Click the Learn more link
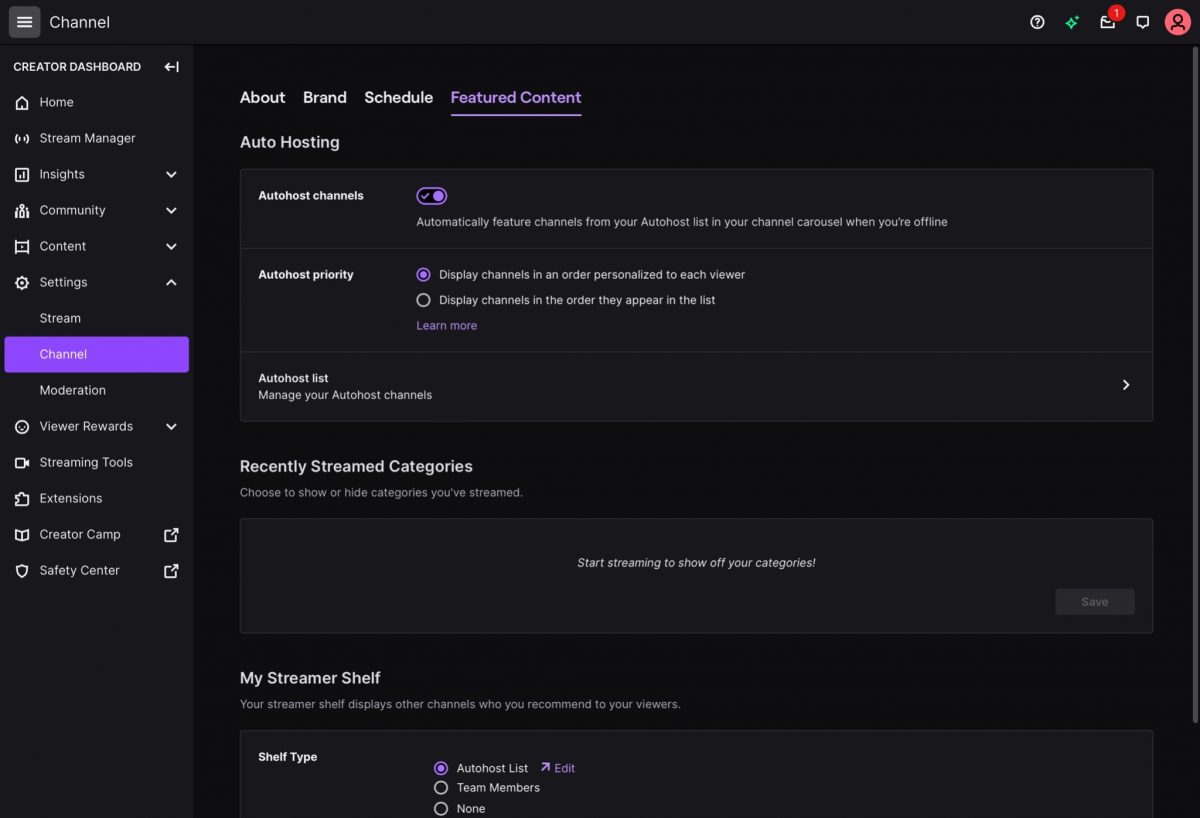This screenshot has width=1200, height=818. (446, 326)
